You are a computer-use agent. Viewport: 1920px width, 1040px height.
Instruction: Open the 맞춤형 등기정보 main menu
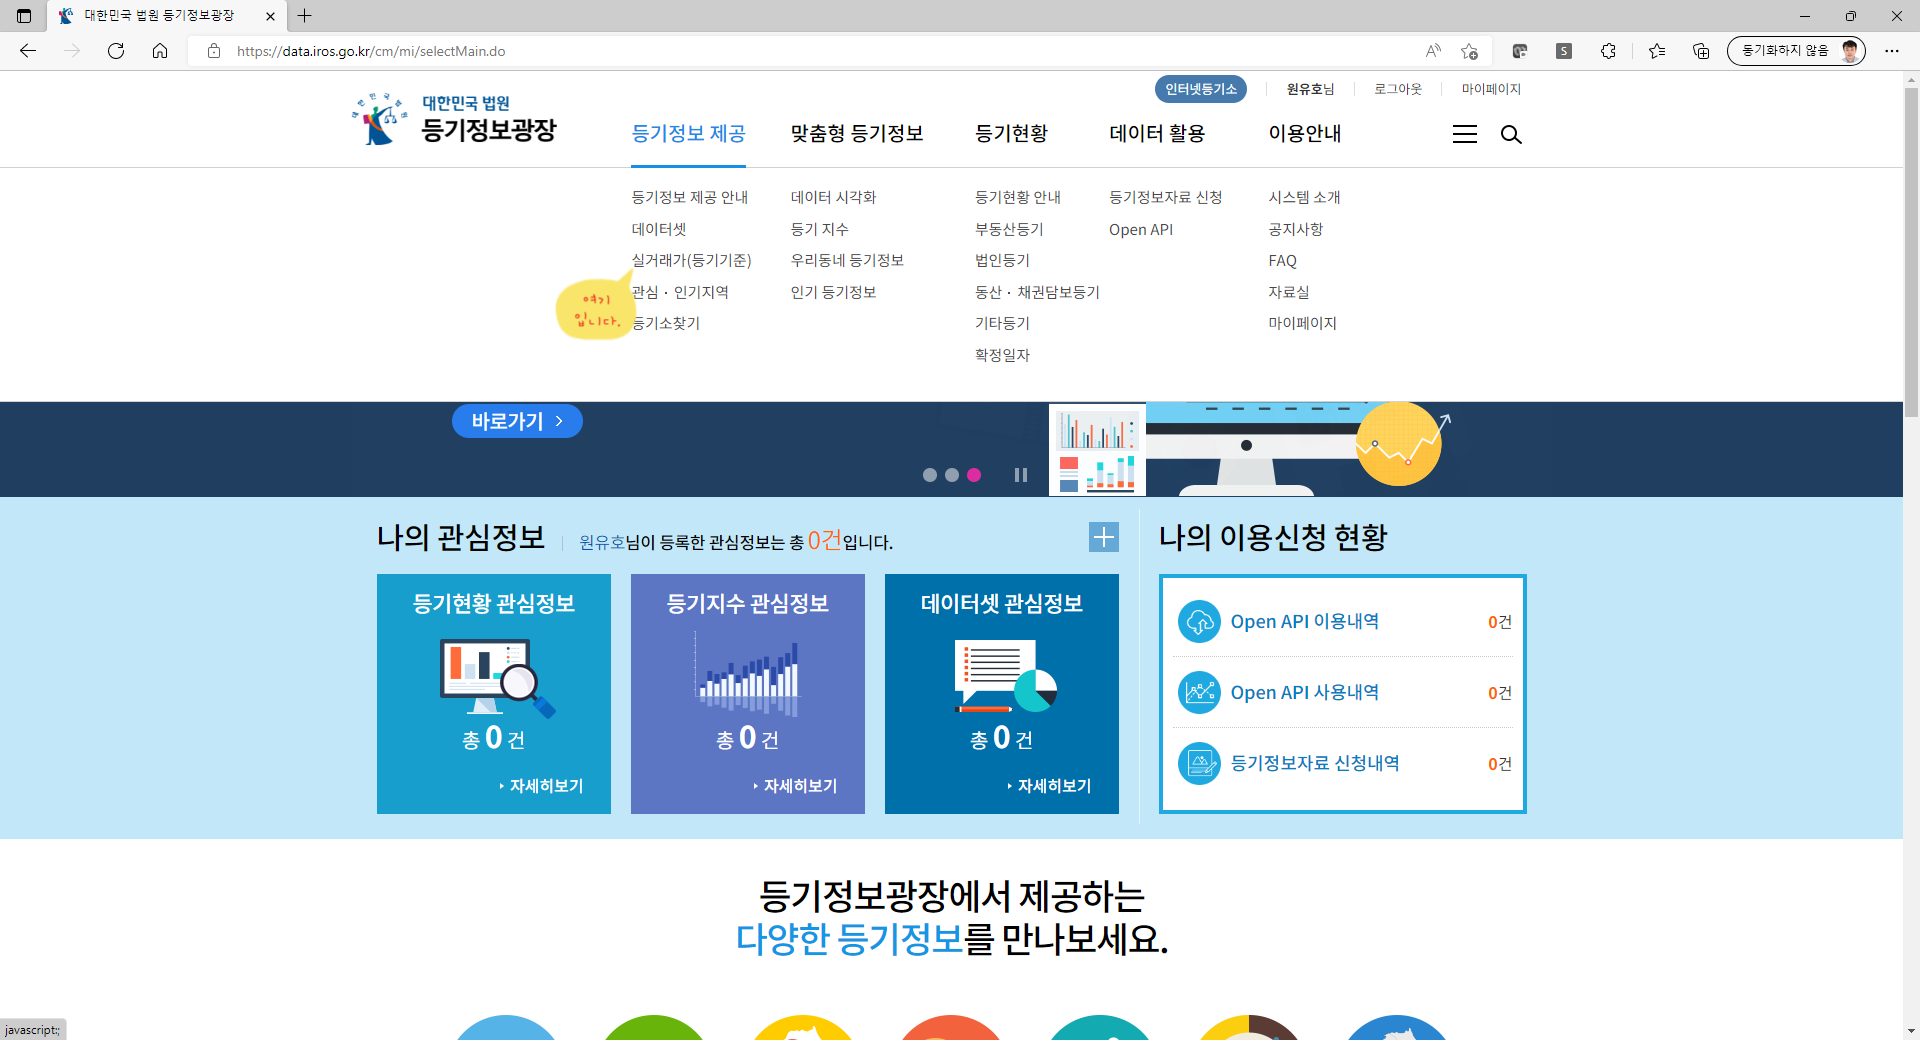coord(856,133)
